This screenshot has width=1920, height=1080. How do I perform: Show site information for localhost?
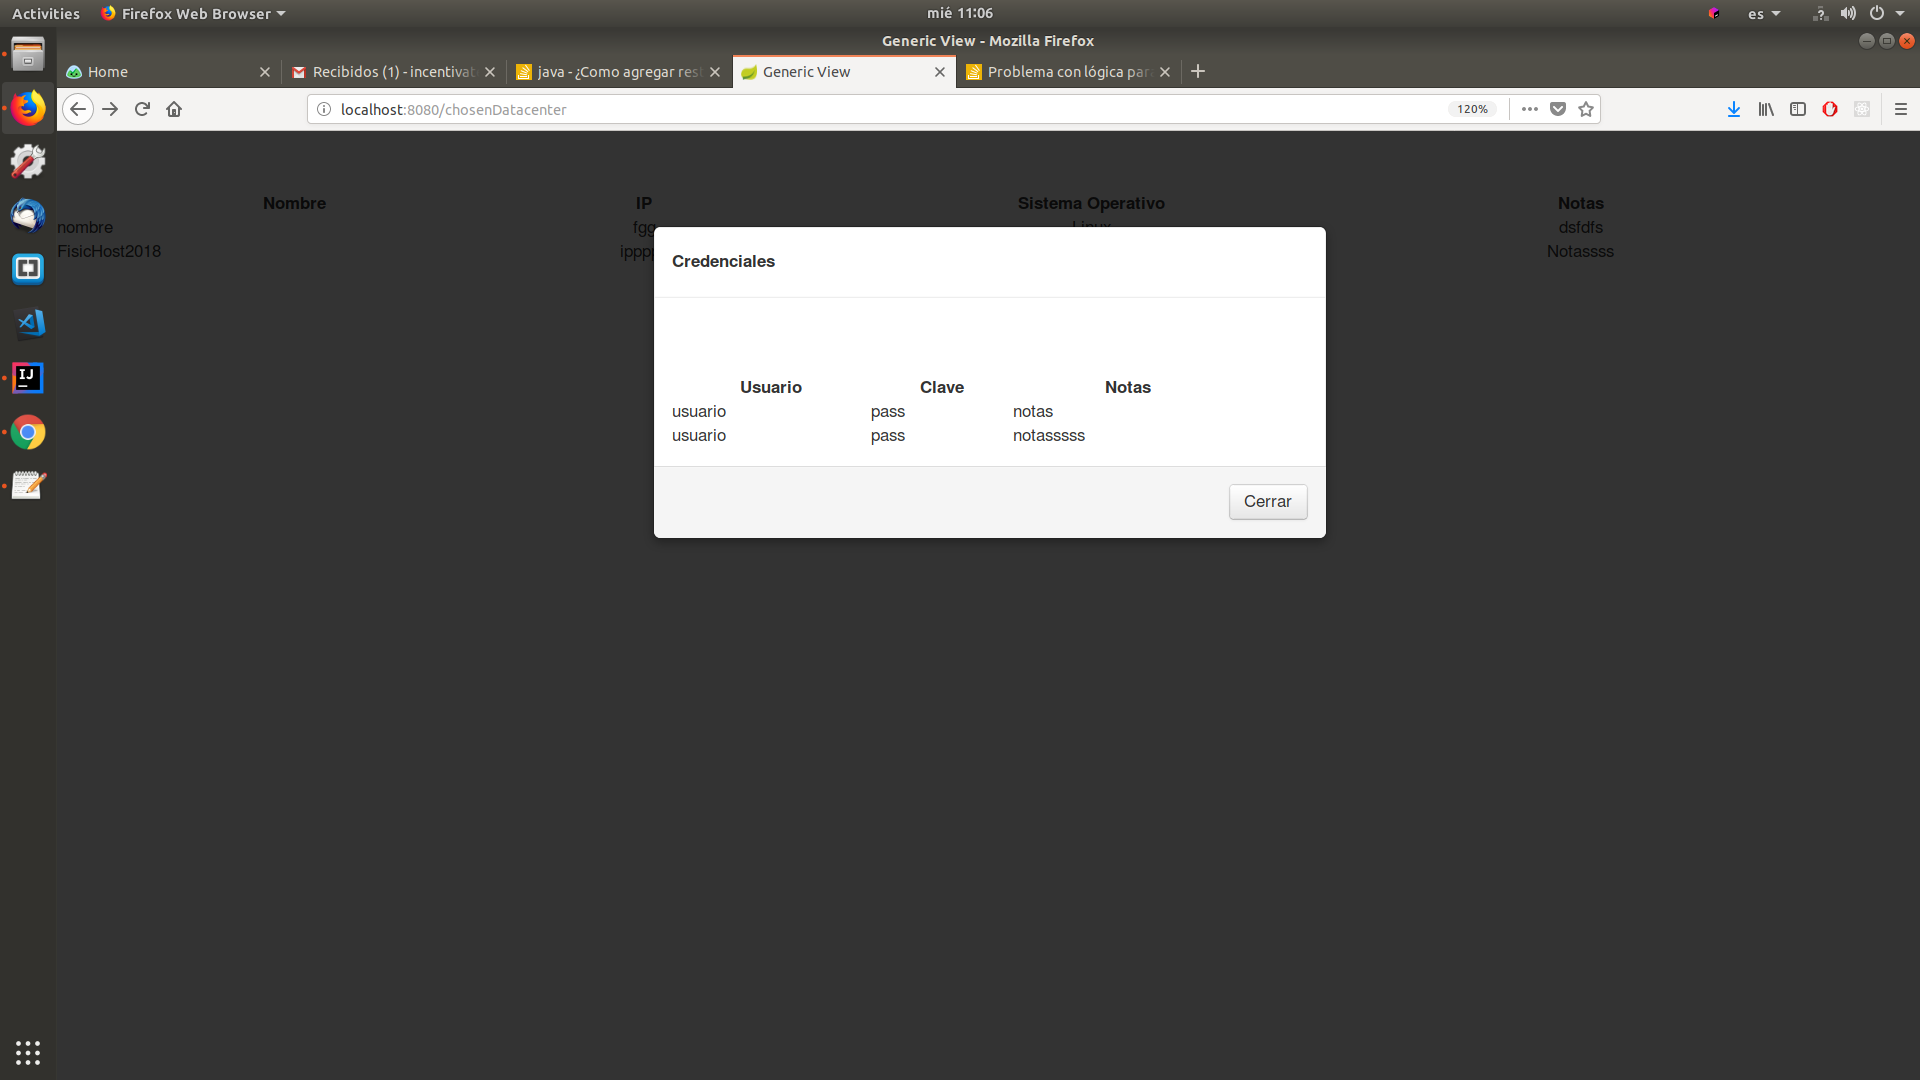coord(324,109)
